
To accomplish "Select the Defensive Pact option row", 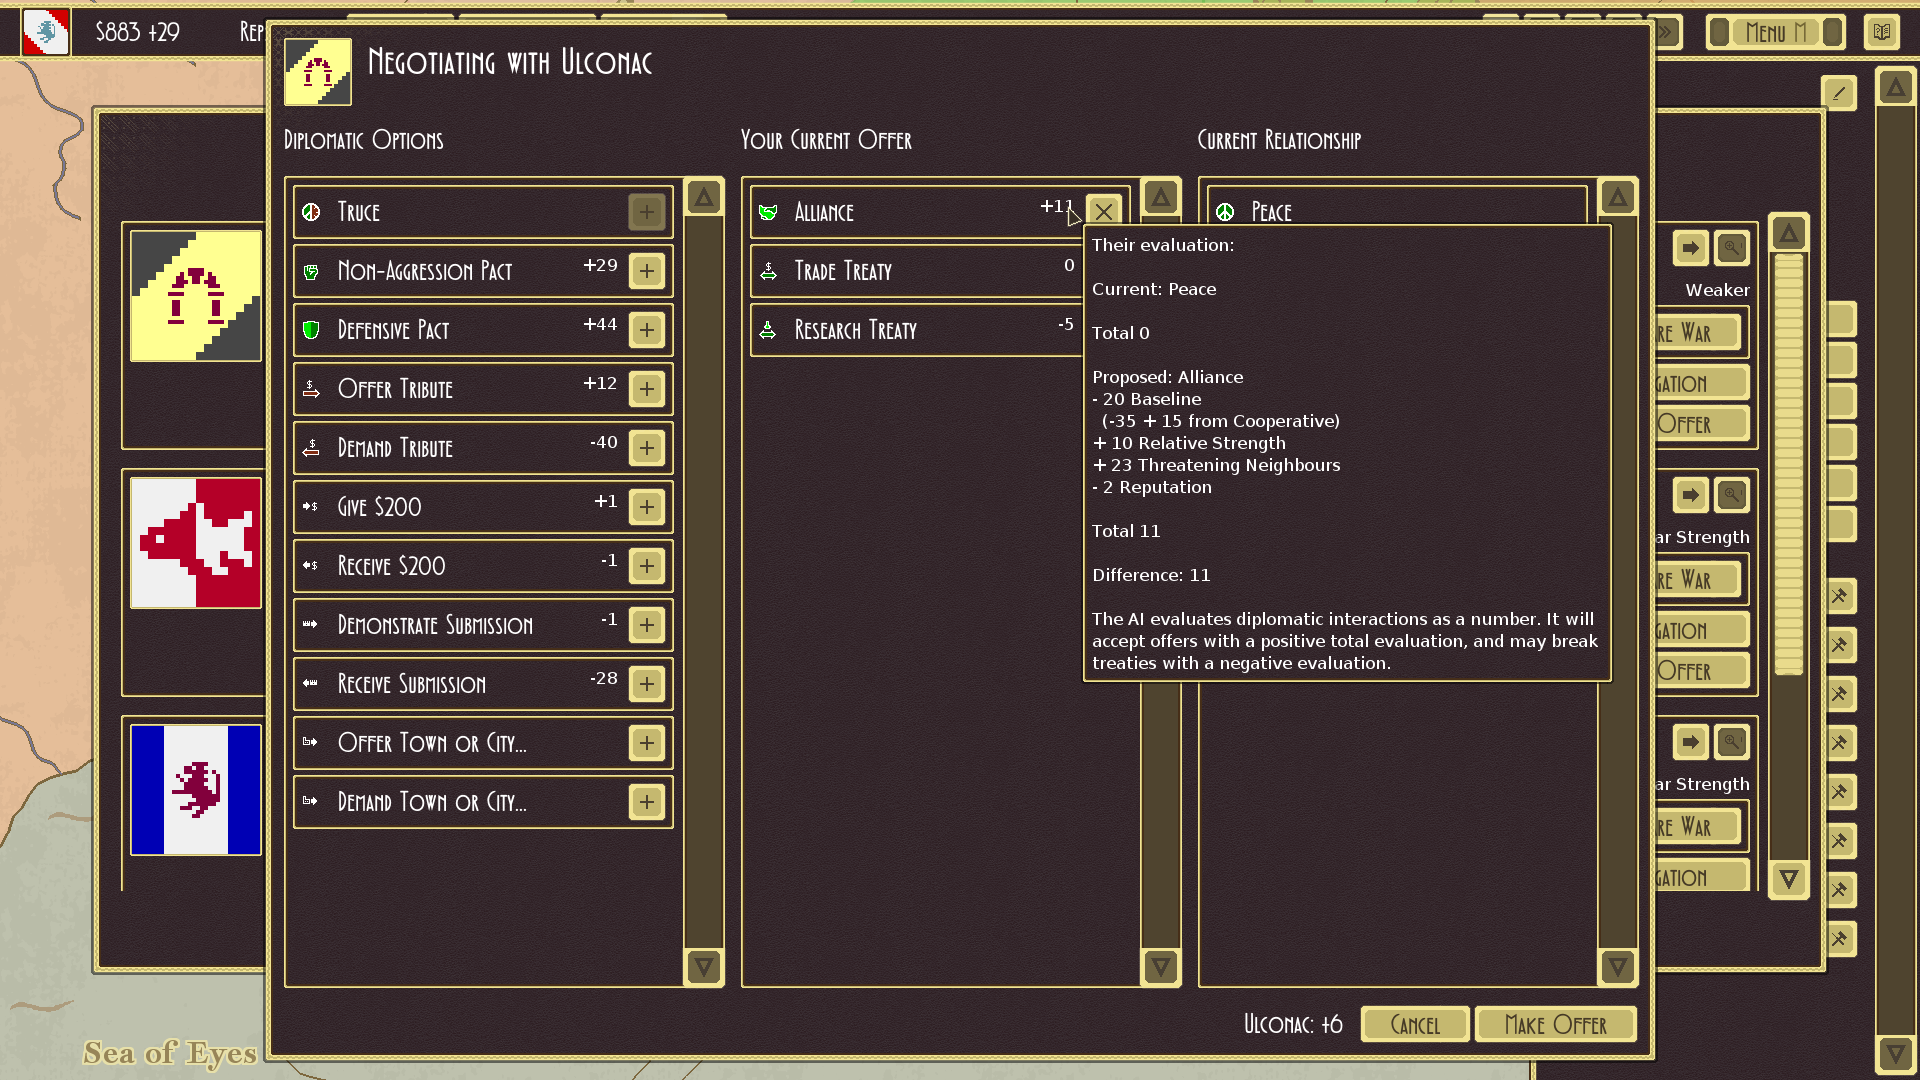I will tap(483, 330).
